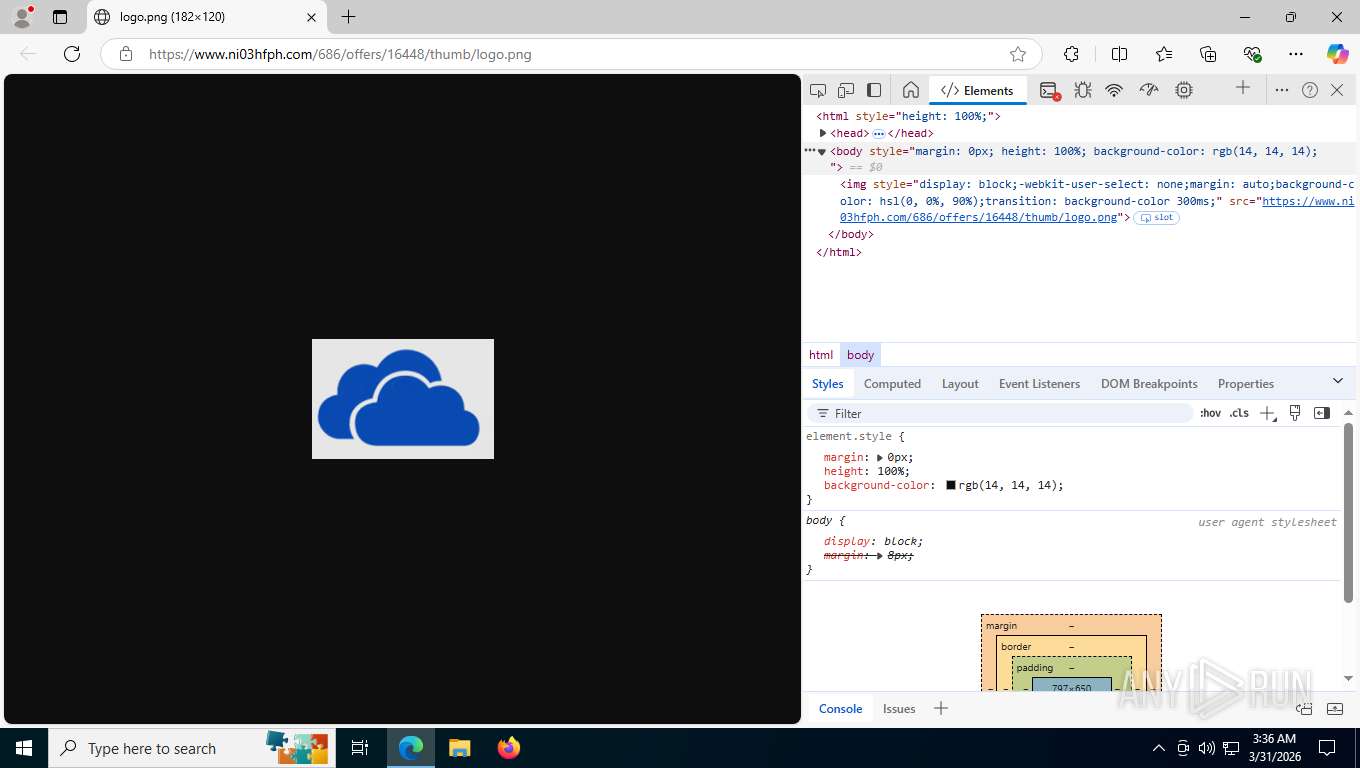Open the Copilot sidebar icon
This screenshot has width=1360, height=768.
(1337, 54)
